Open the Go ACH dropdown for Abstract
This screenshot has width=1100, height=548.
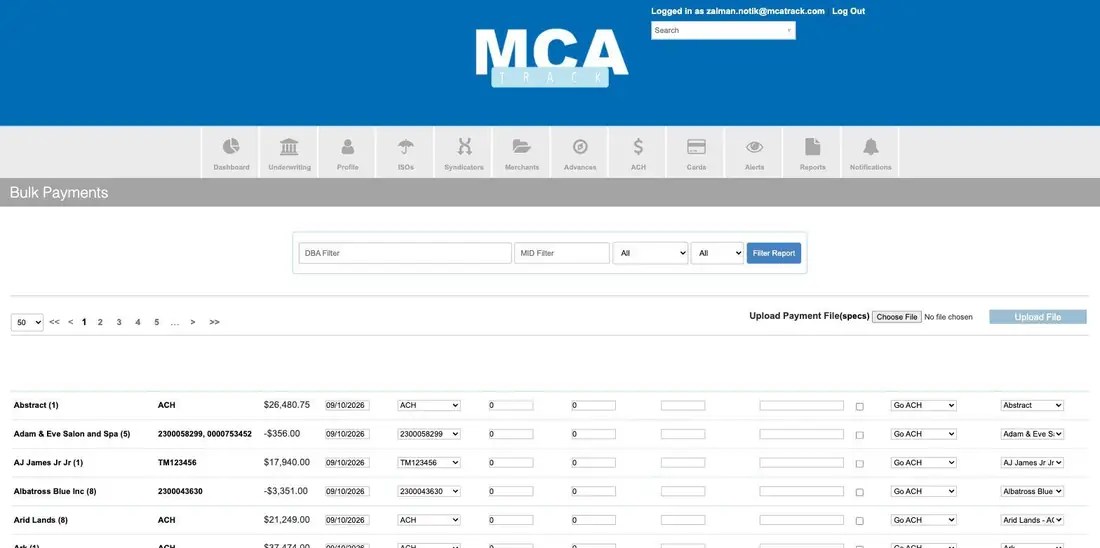(923, 406)
